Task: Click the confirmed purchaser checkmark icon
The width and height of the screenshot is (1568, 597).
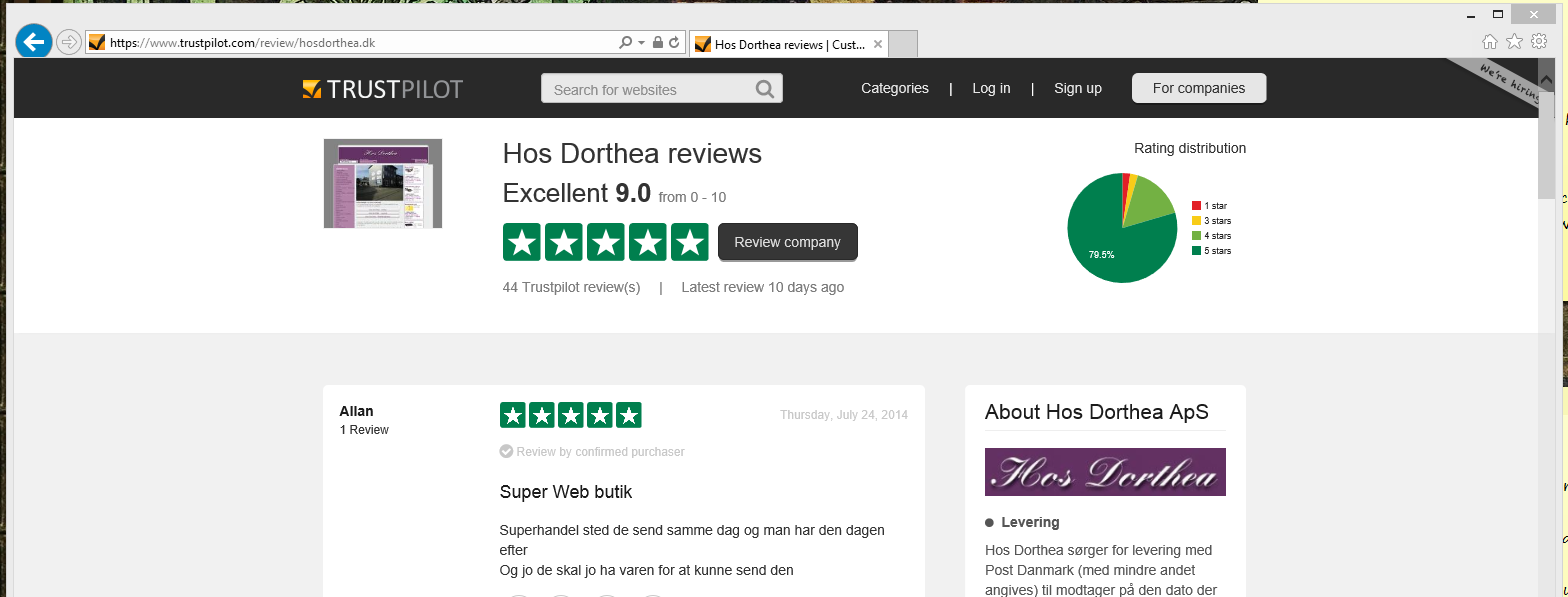Action: point(506,451)
